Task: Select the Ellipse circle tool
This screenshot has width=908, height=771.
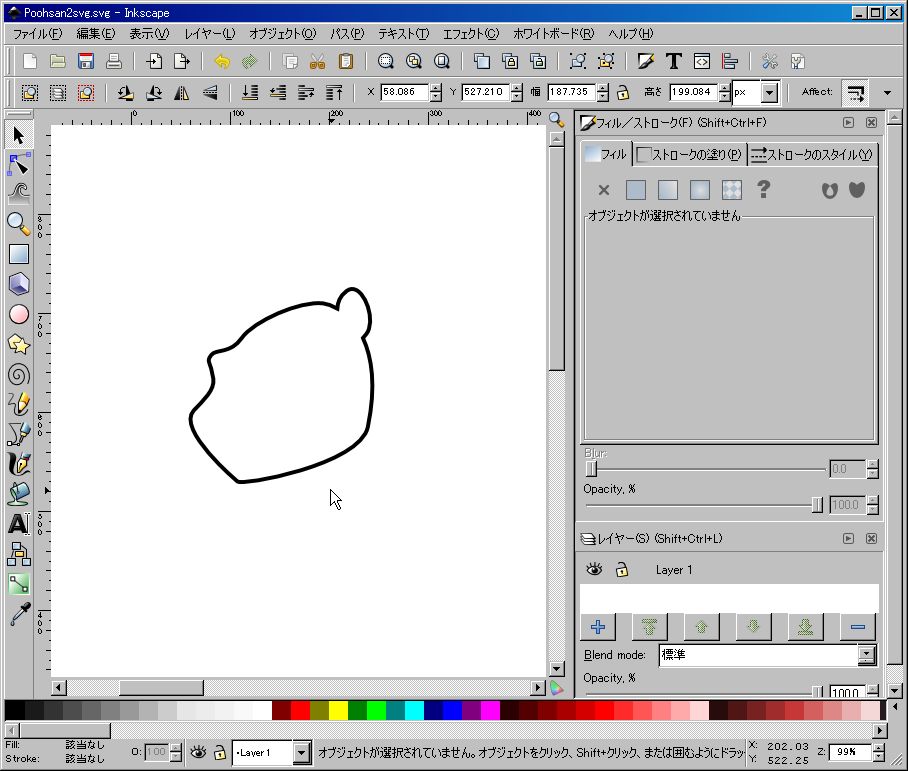Action: point(19,314)
